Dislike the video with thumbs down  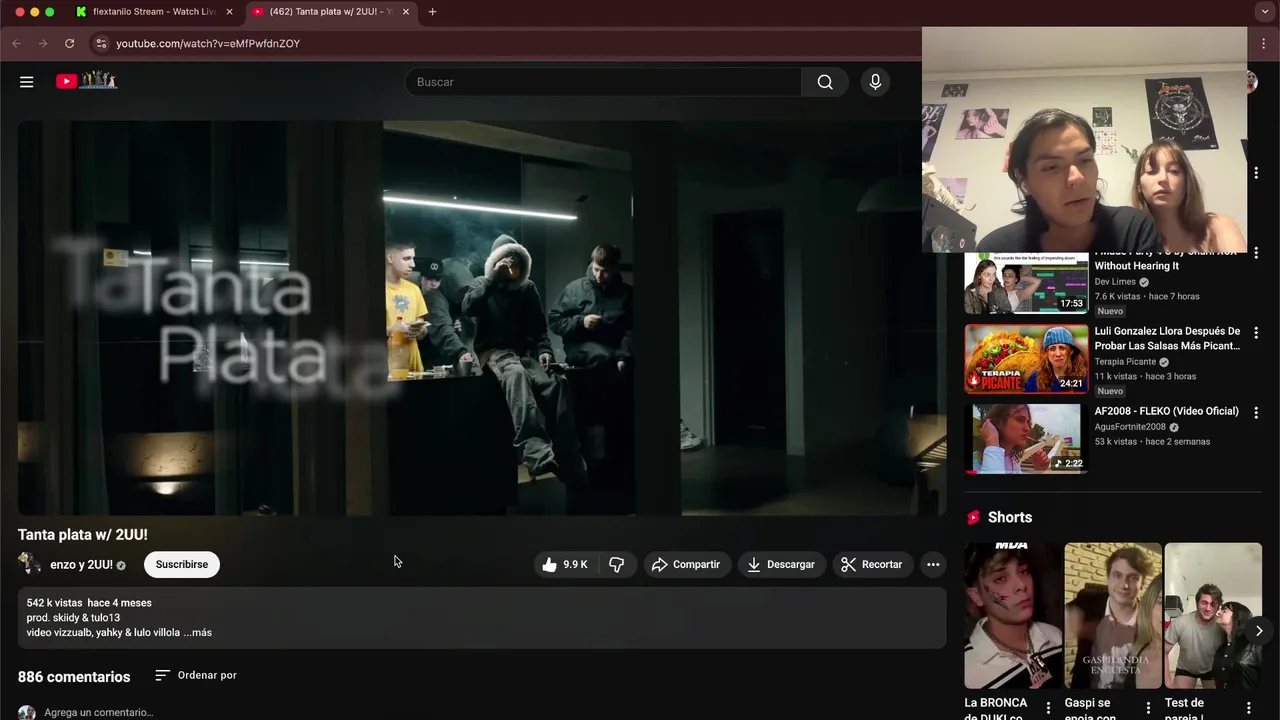[x=617, y=565]
